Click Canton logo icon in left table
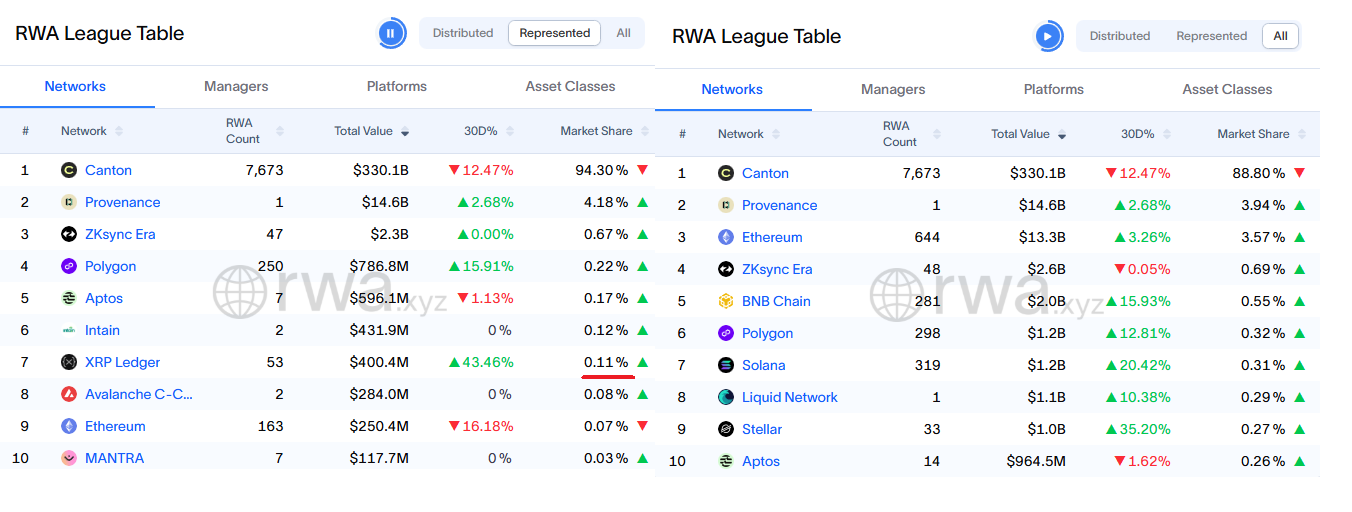This screenshot has width=1352, height=512. [69, 170]
